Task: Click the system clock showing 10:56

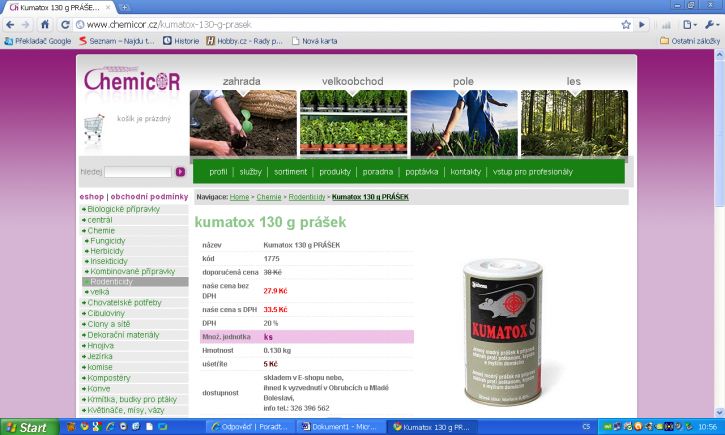Action: point(707,427)
